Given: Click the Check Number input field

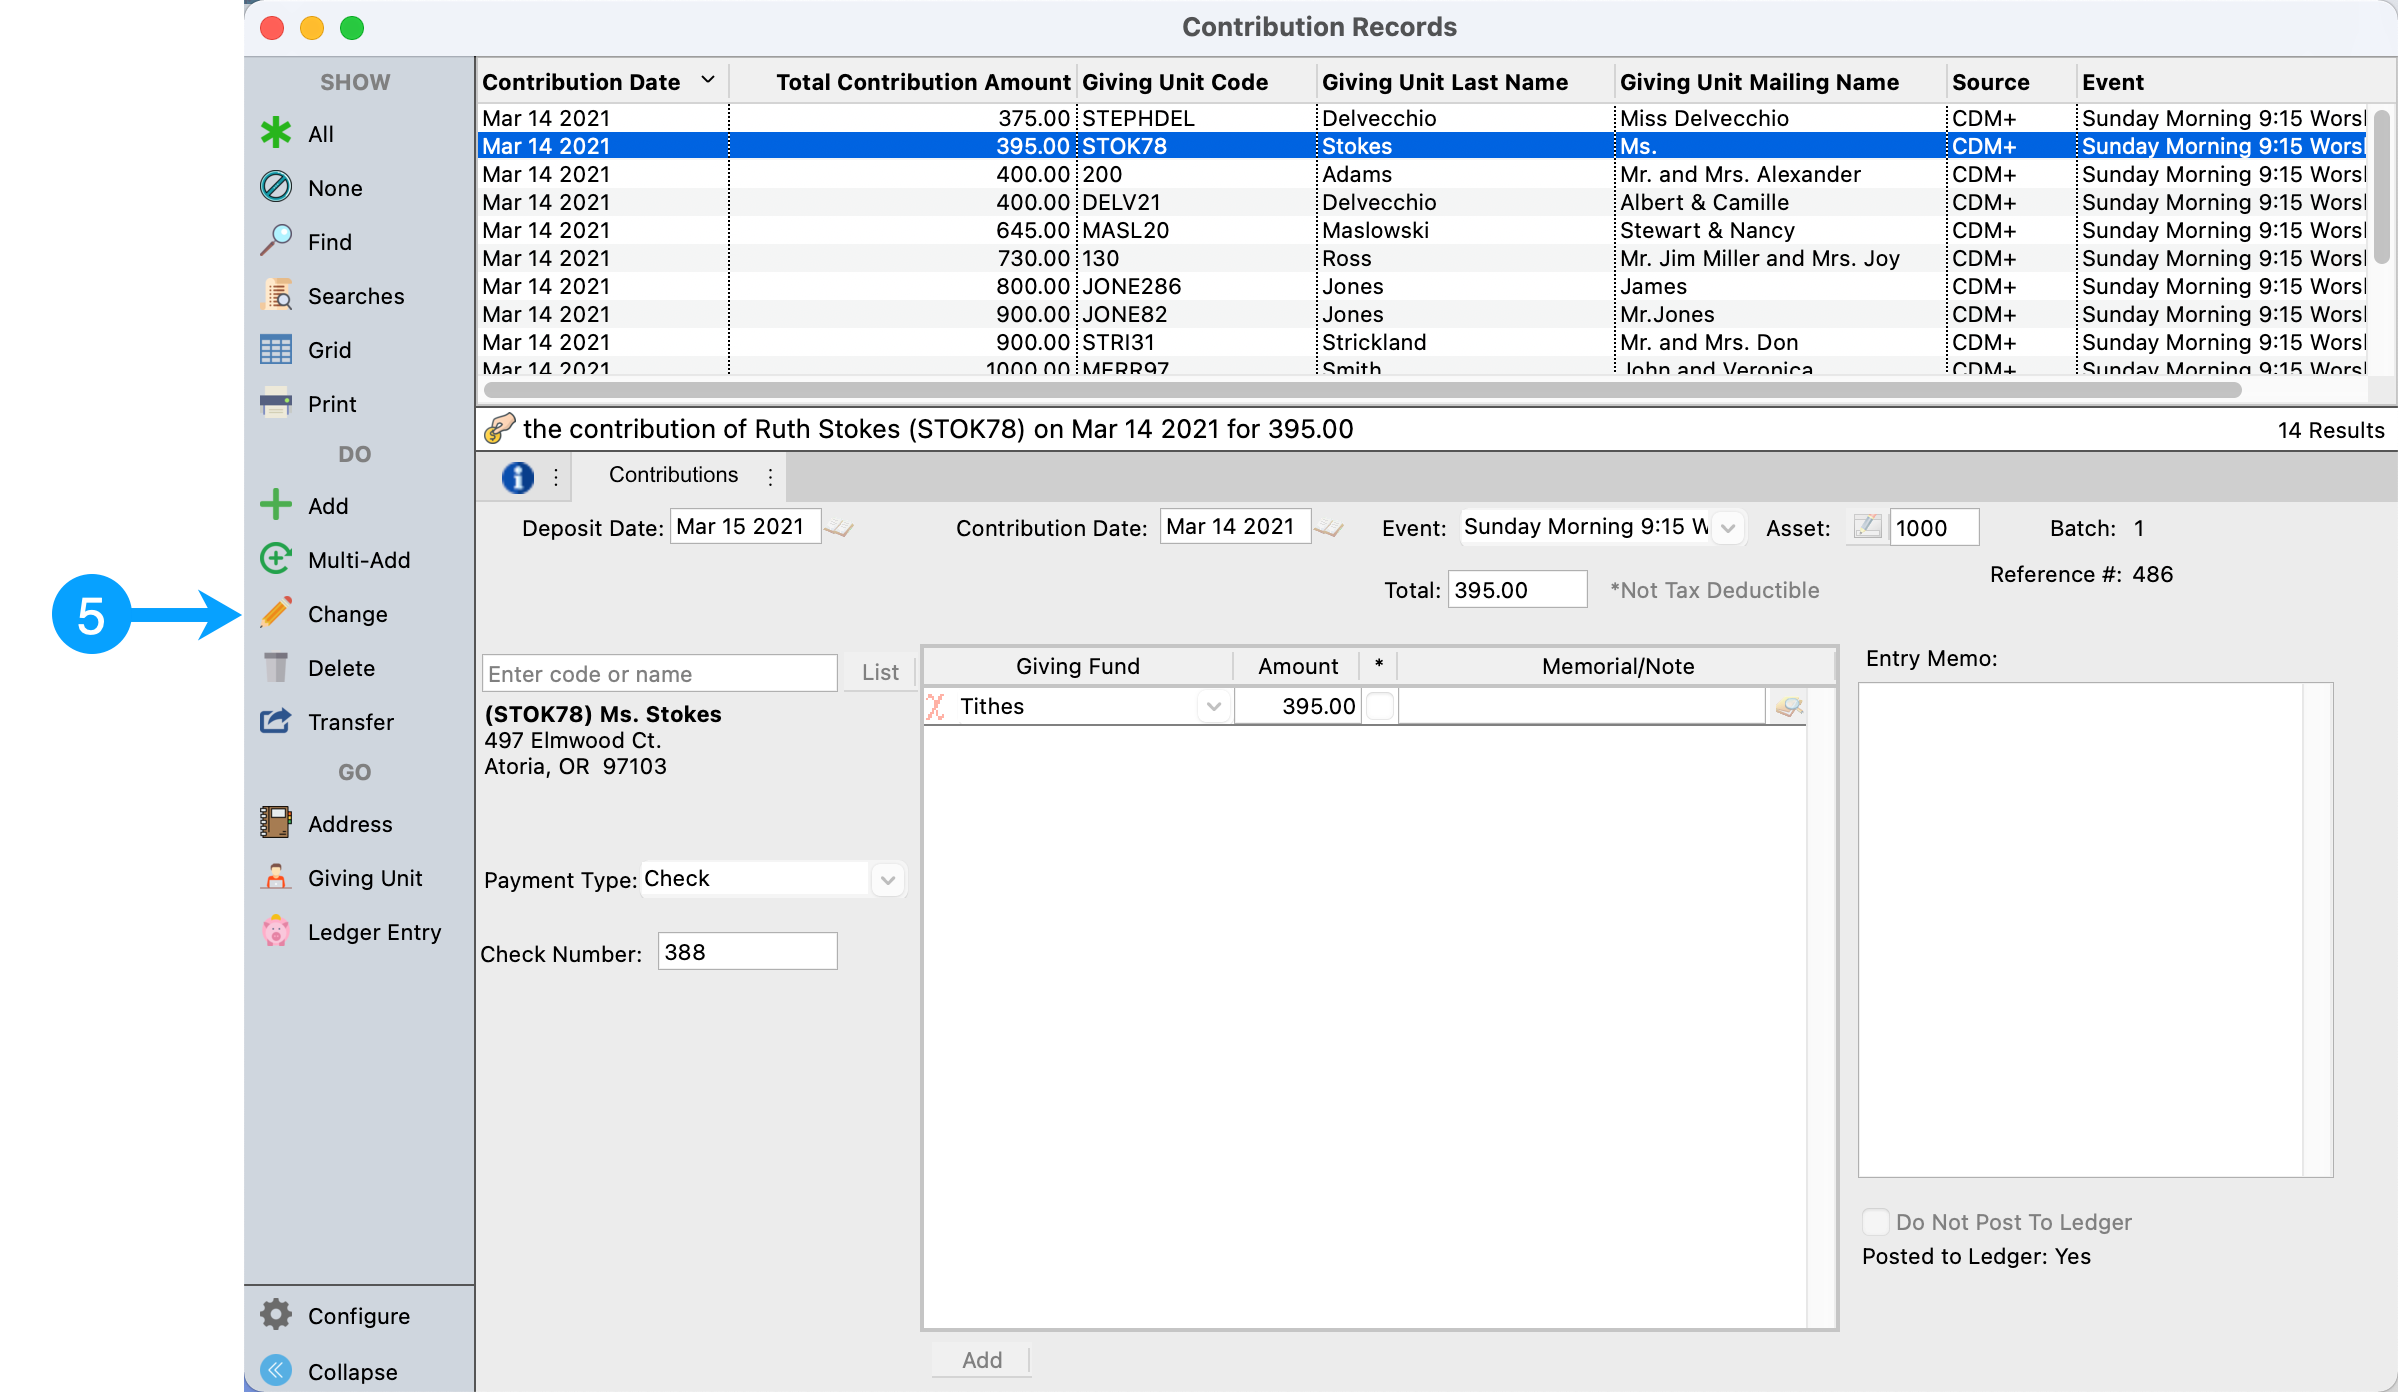Looking at the screenshot, I should coord(747,951).
